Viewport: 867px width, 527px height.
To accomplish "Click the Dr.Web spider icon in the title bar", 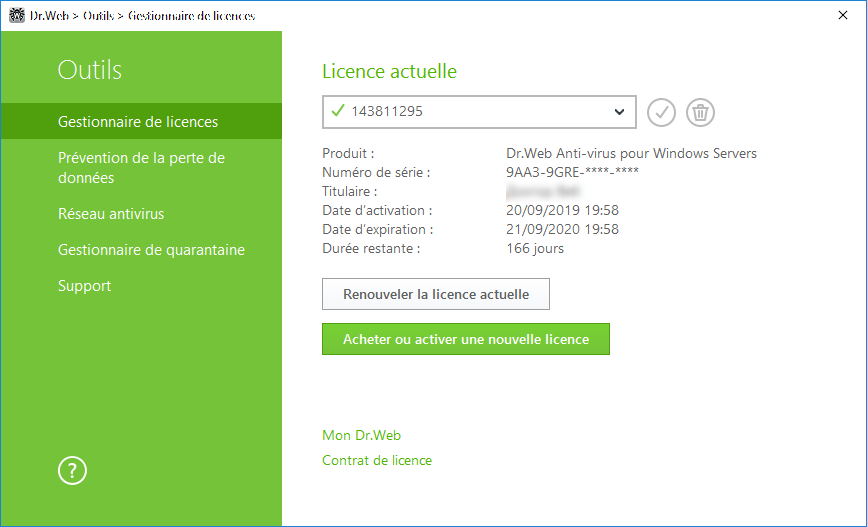I will (x=17, y=15).
